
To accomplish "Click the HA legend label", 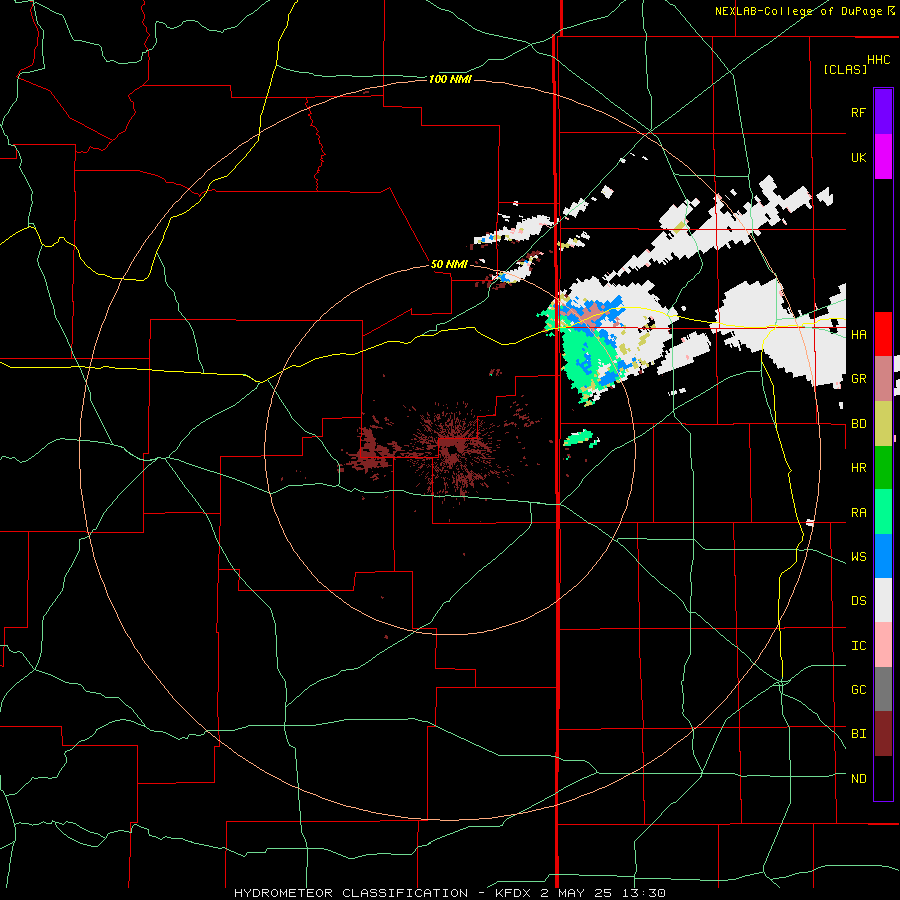I will pyautogui.click(x=858, y=334).
